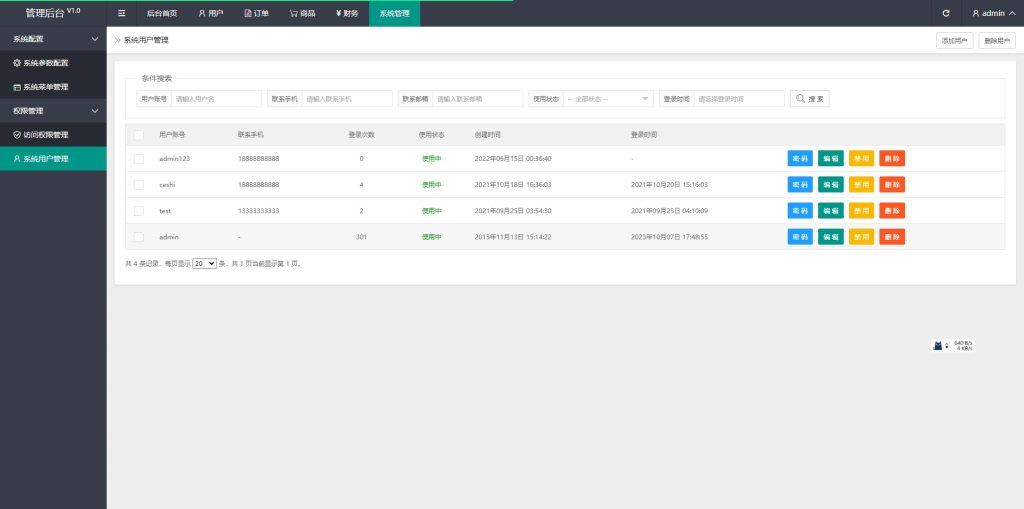Select the checkbox for user ceshi
Viewport: 1024px width, 509px height.
(x=139, y=185)
